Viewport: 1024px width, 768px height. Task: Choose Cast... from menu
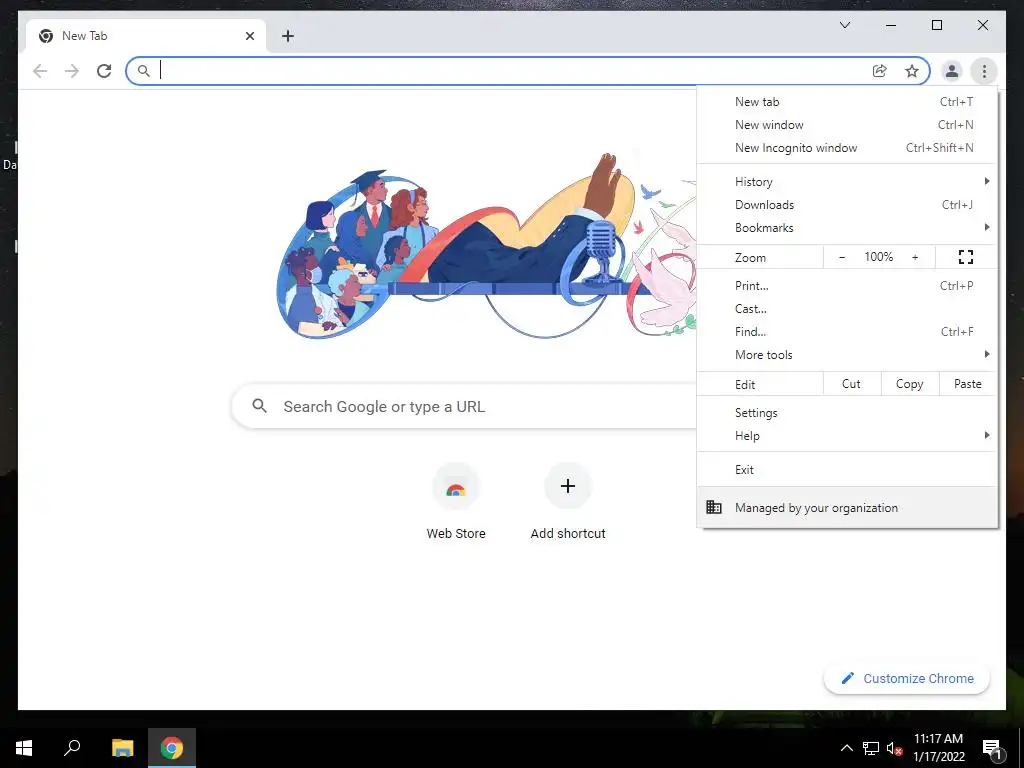(847, 308)
